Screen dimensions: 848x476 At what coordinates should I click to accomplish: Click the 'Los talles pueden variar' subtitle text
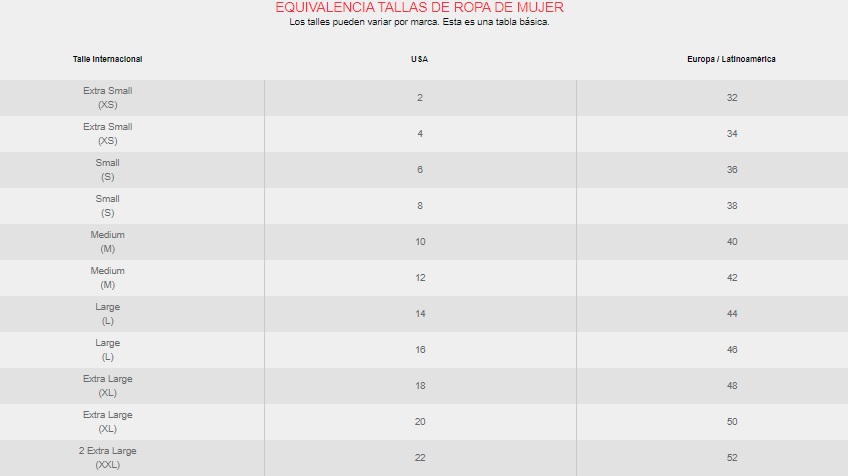point(419,22)
